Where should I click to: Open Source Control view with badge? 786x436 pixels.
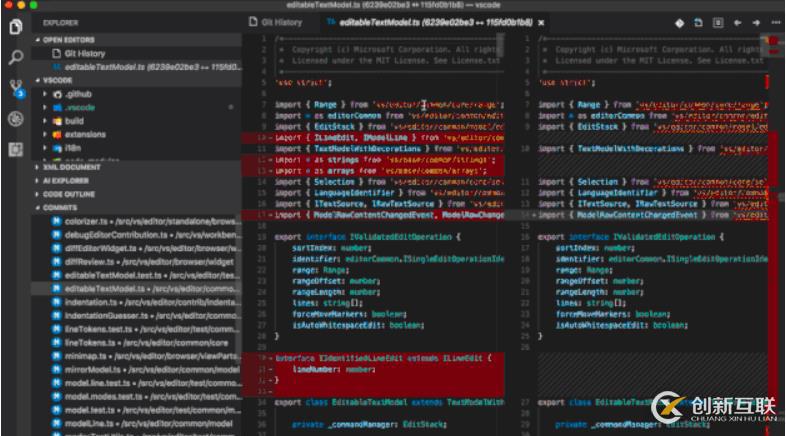point(17,89)
